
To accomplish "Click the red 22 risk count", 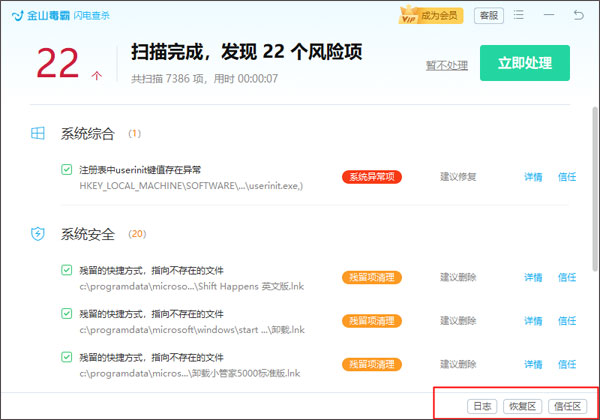I will point(58,63).
